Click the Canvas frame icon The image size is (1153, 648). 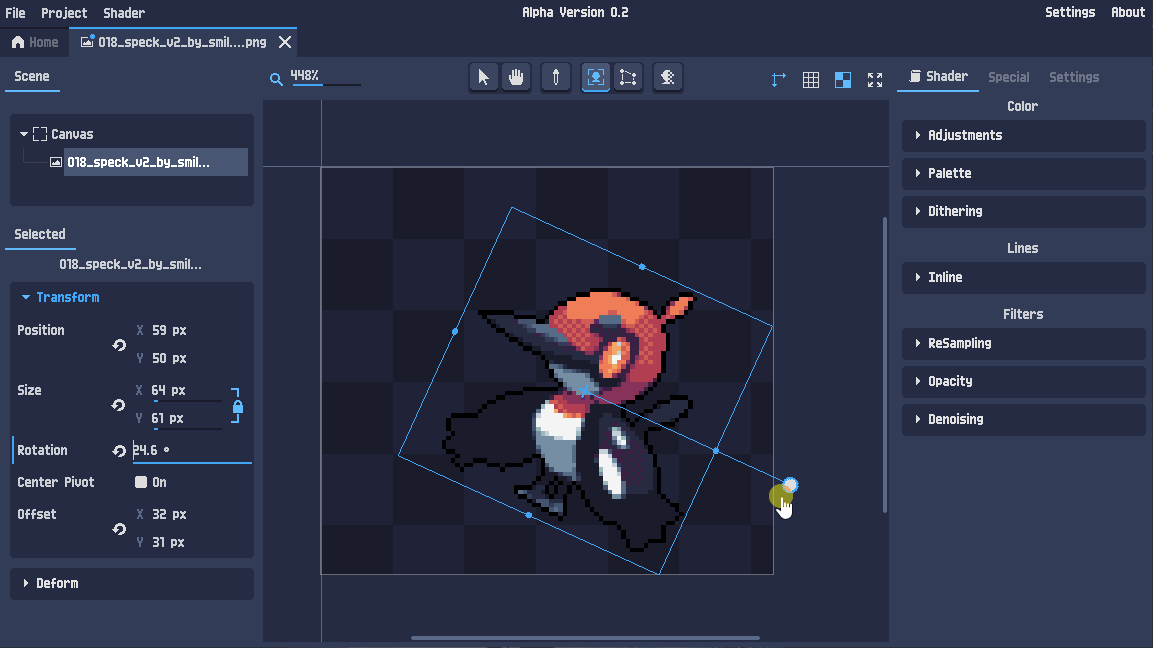point(40,134)
